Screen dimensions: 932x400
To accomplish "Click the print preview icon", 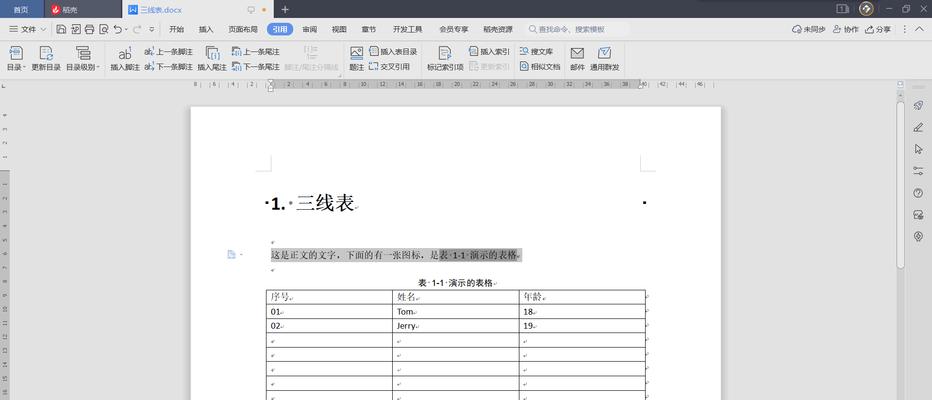I will tap(104, 29).
